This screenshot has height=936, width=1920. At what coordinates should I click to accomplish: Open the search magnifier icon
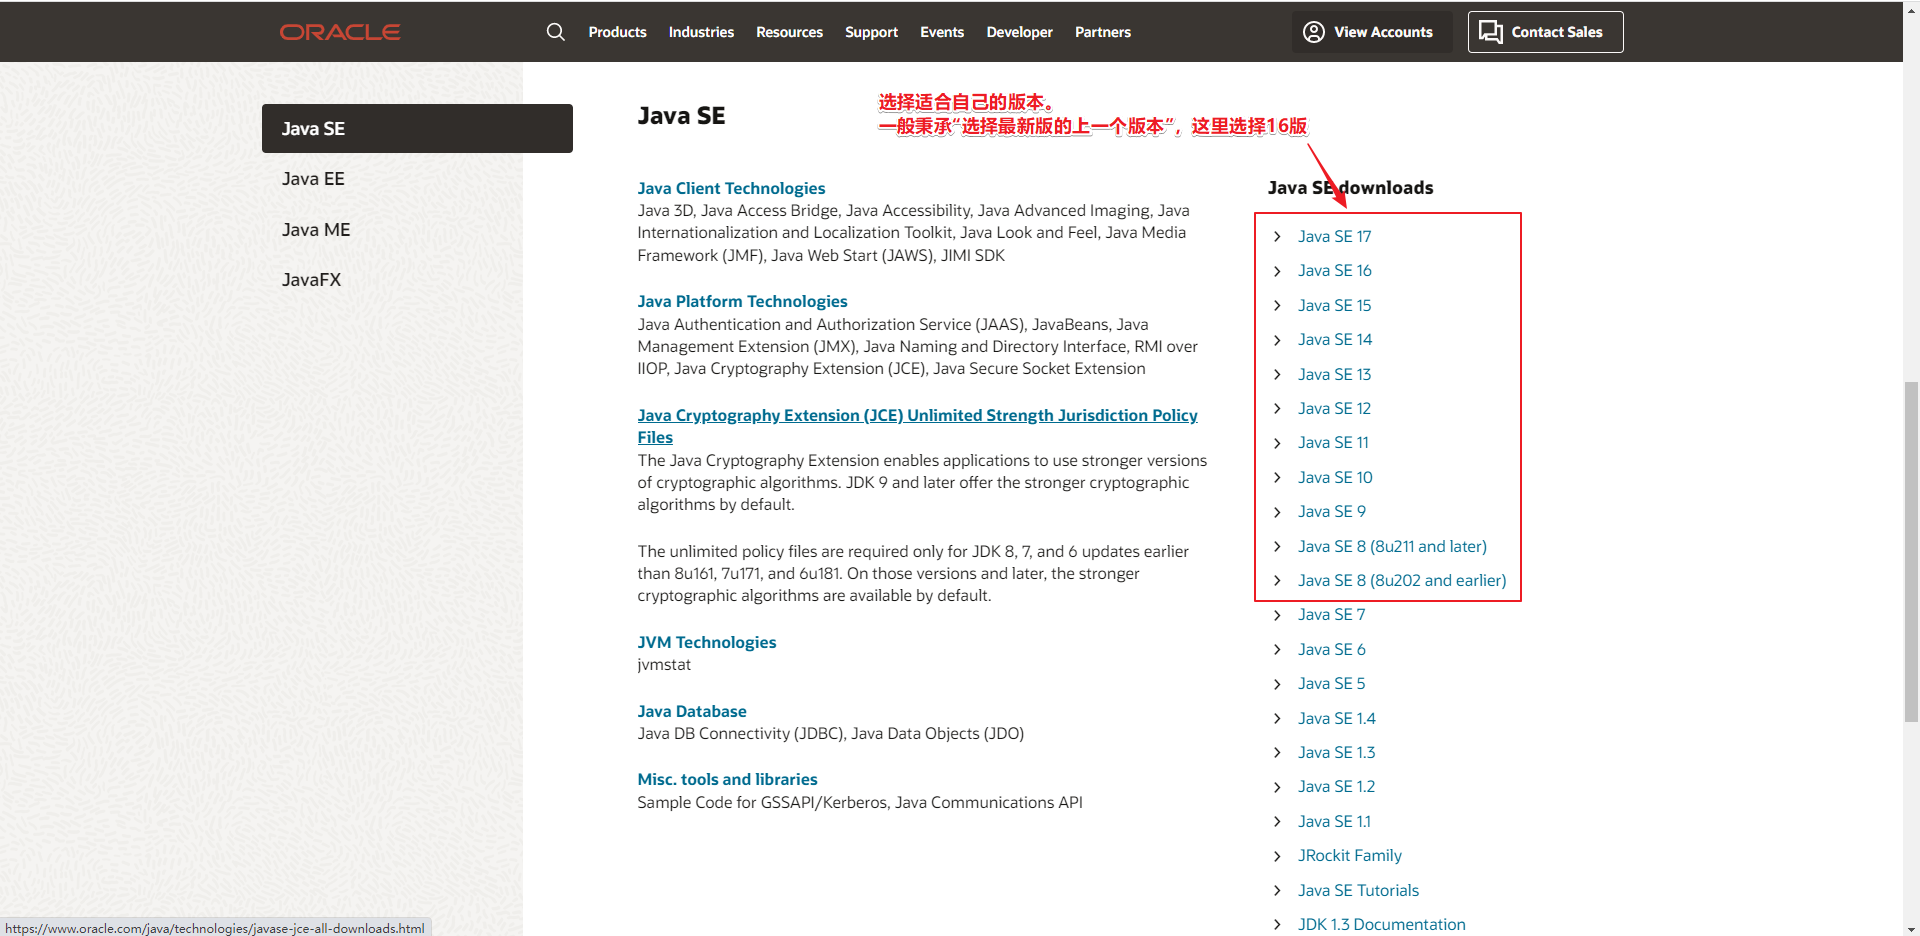point(556,32)
